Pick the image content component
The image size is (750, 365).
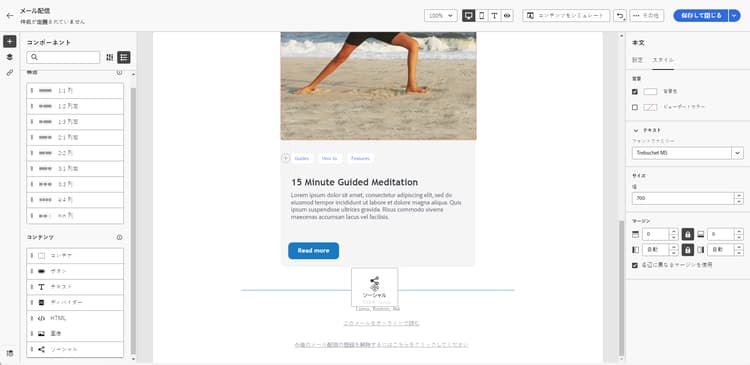(75, 333)
